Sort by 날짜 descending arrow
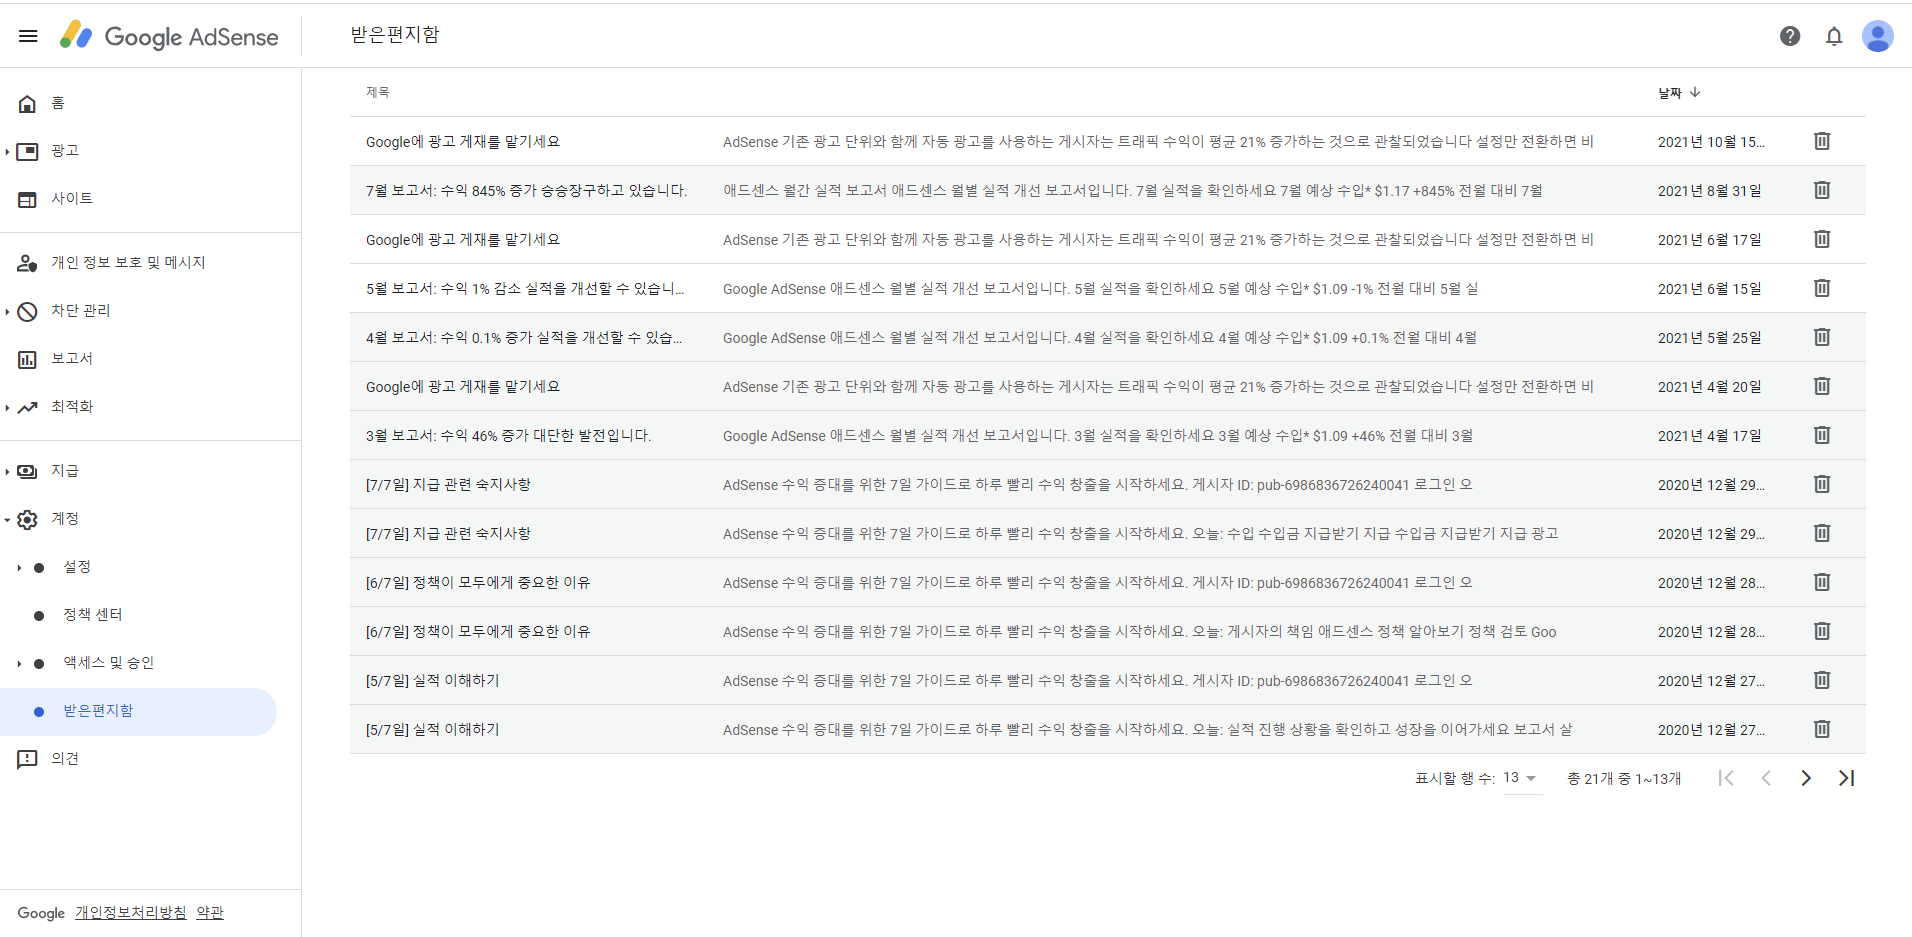Screen dimensions: 1912x937 [x=1695, y=92]
